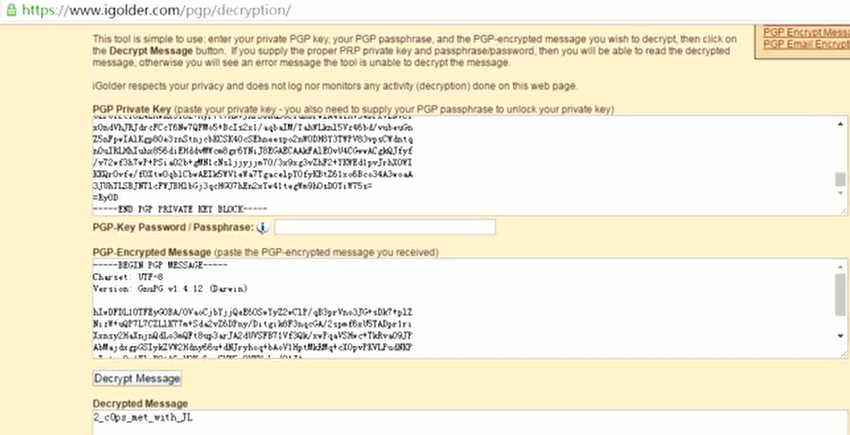The image size is (850, 435).
Task: Click the 'PGP-Encrypted Message' label
Action: tap(152, 253)
